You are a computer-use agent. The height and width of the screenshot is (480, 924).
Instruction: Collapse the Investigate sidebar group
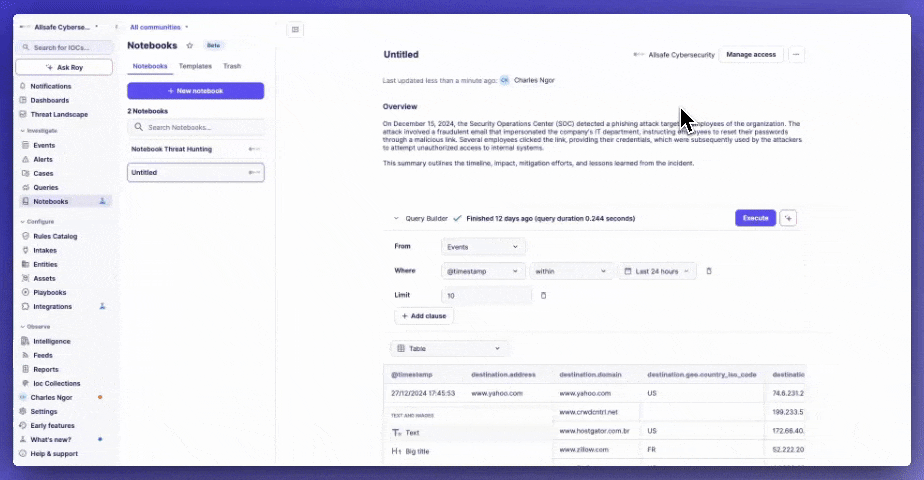tap(22, 131)
